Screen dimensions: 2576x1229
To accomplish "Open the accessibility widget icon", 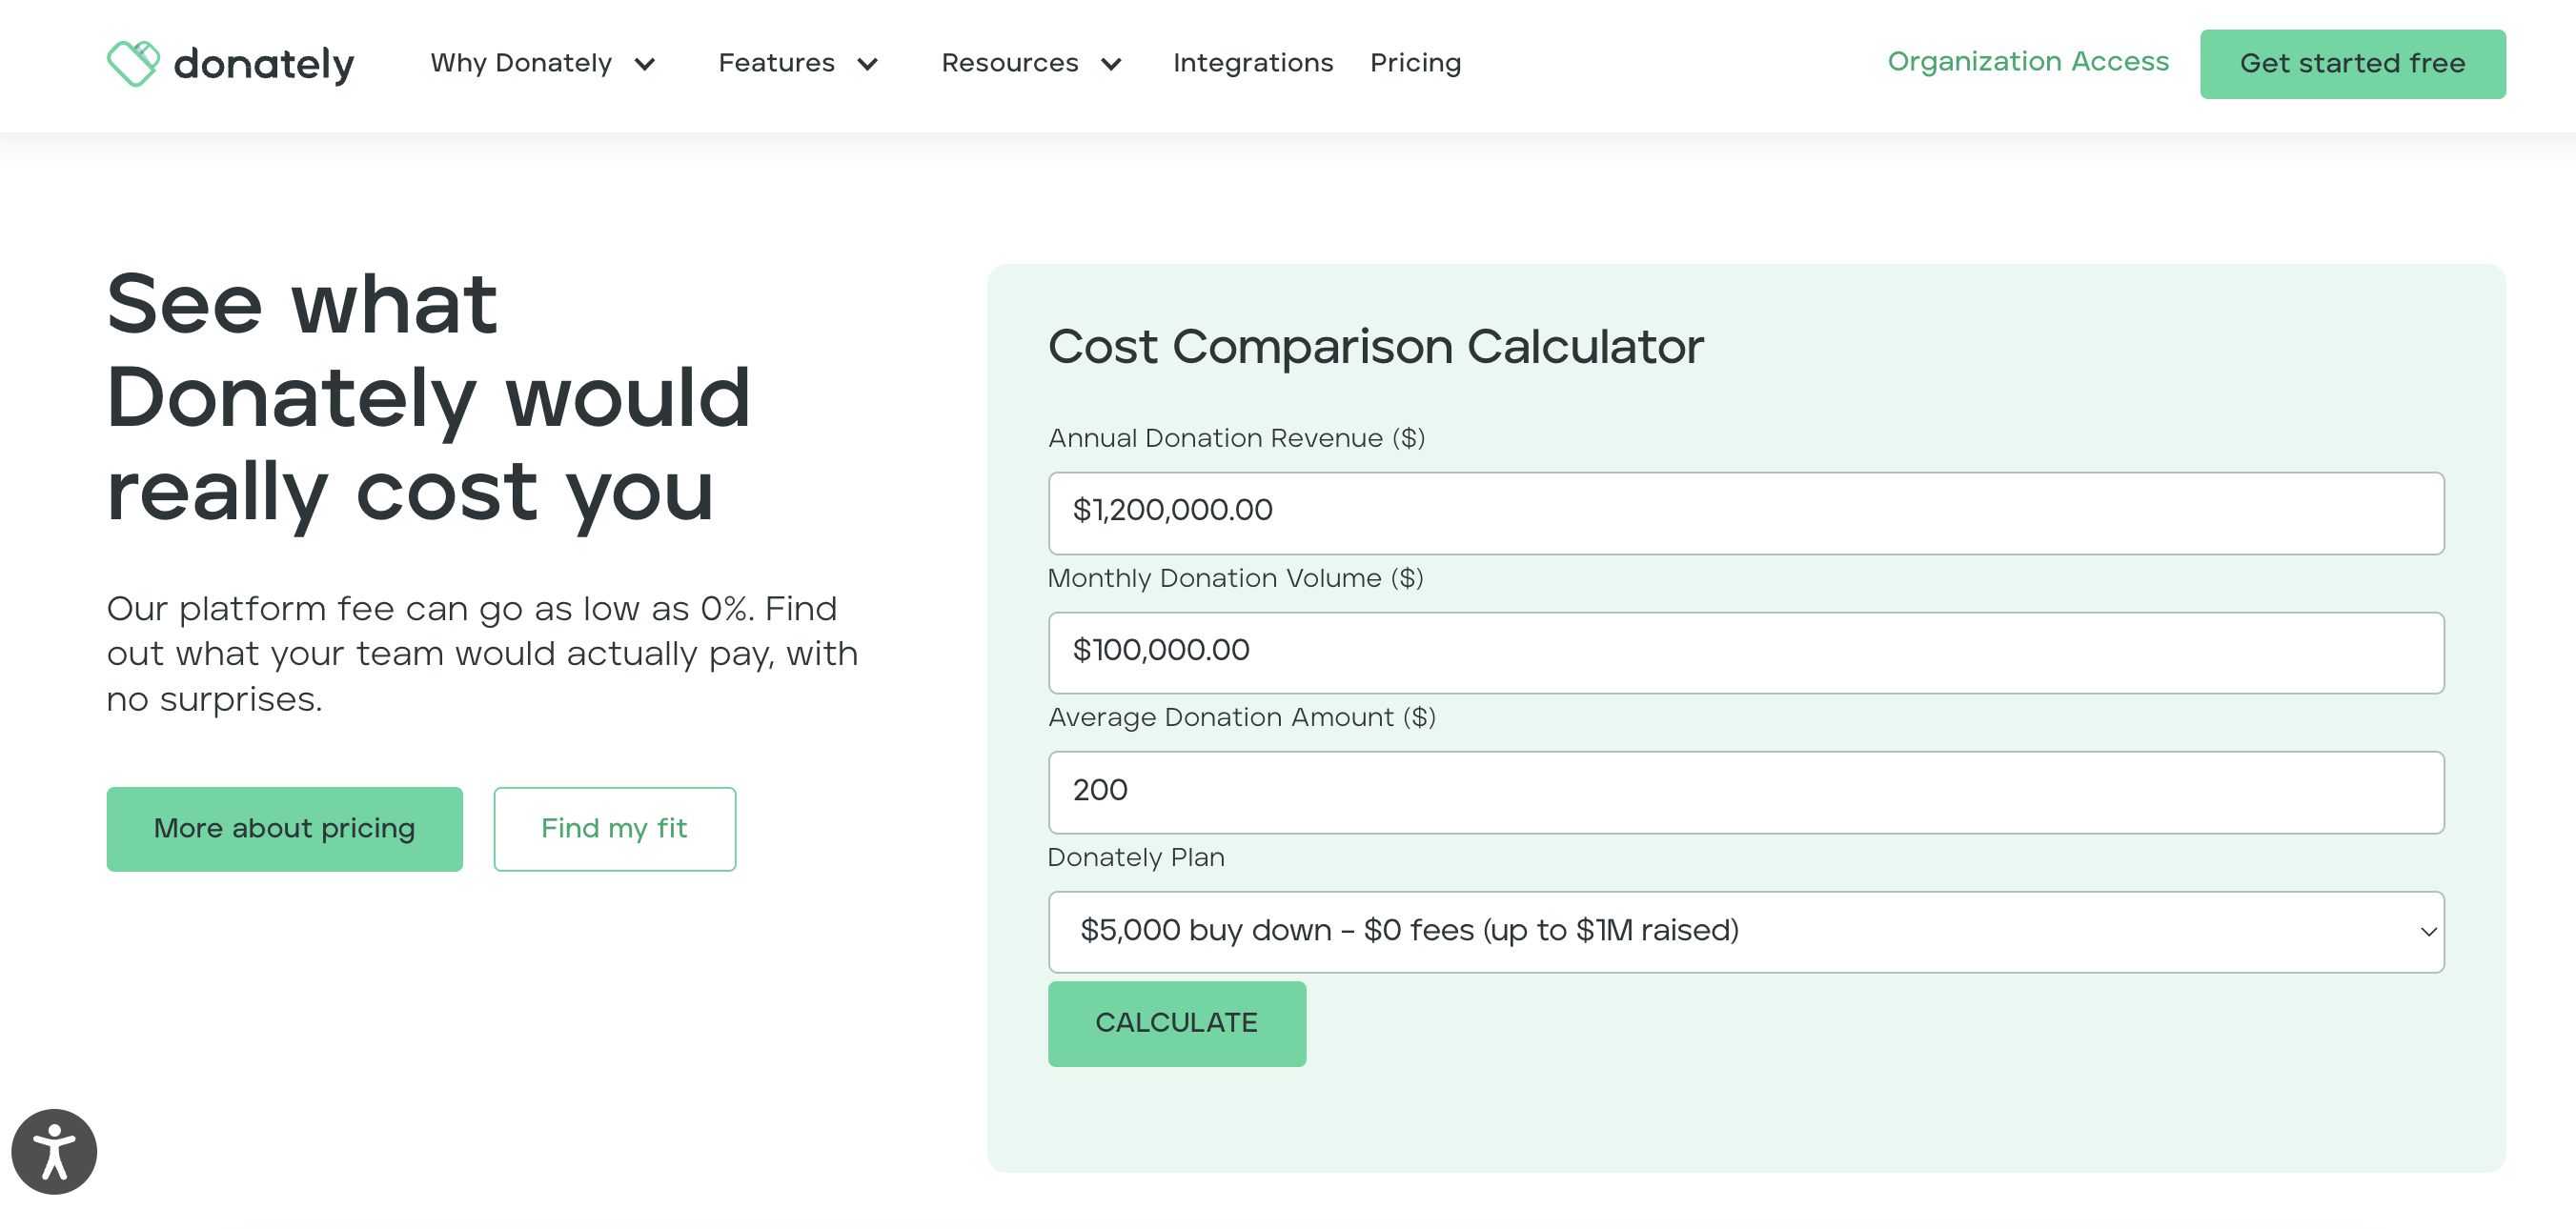I will click(54, 1151).
